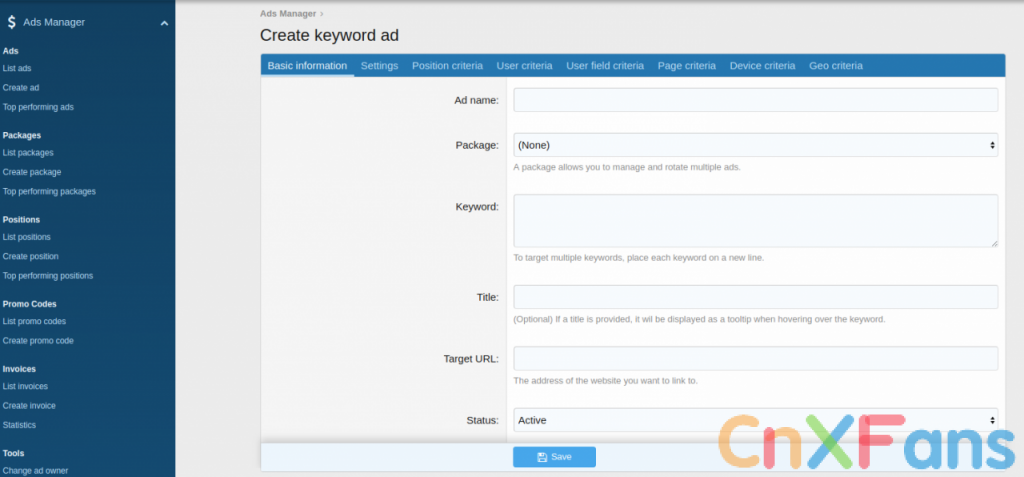Open the Device criteria tab

point(762,66)
